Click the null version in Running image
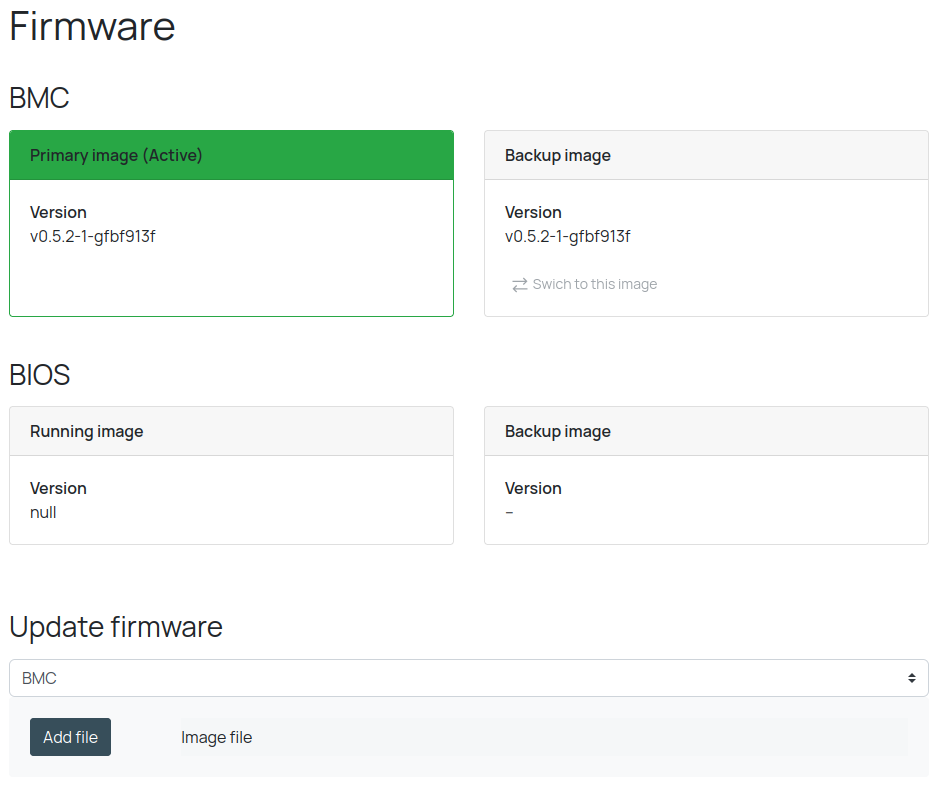Screen dimensions: 938x790 tap(43, 513)
